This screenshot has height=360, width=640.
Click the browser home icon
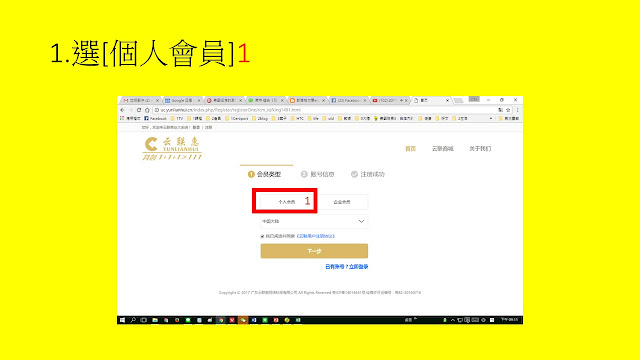[147, 110]
